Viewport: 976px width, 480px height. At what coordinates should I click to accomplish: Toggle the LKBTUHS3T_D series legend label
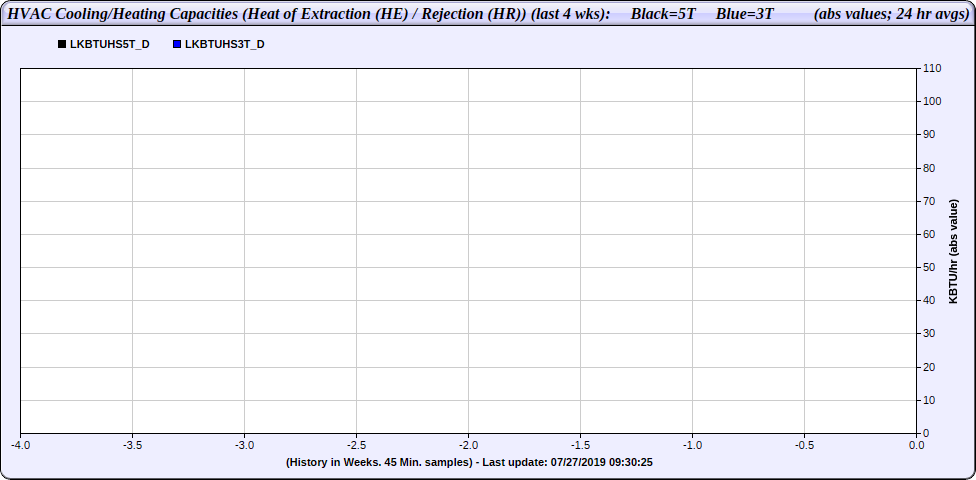(x=225, y=45)
